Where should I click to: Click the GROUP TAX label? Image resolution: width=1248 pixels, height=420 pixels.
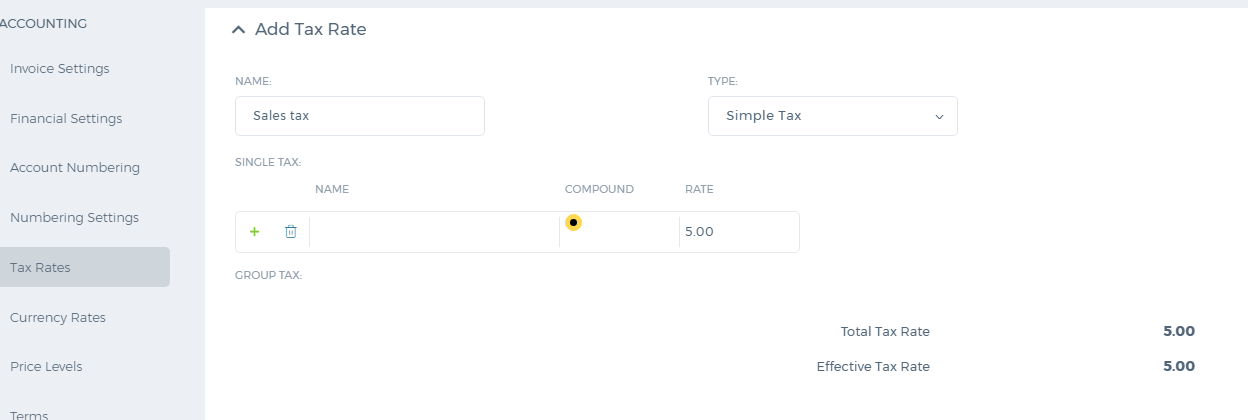pyautogui.click(x=268, y=275)
